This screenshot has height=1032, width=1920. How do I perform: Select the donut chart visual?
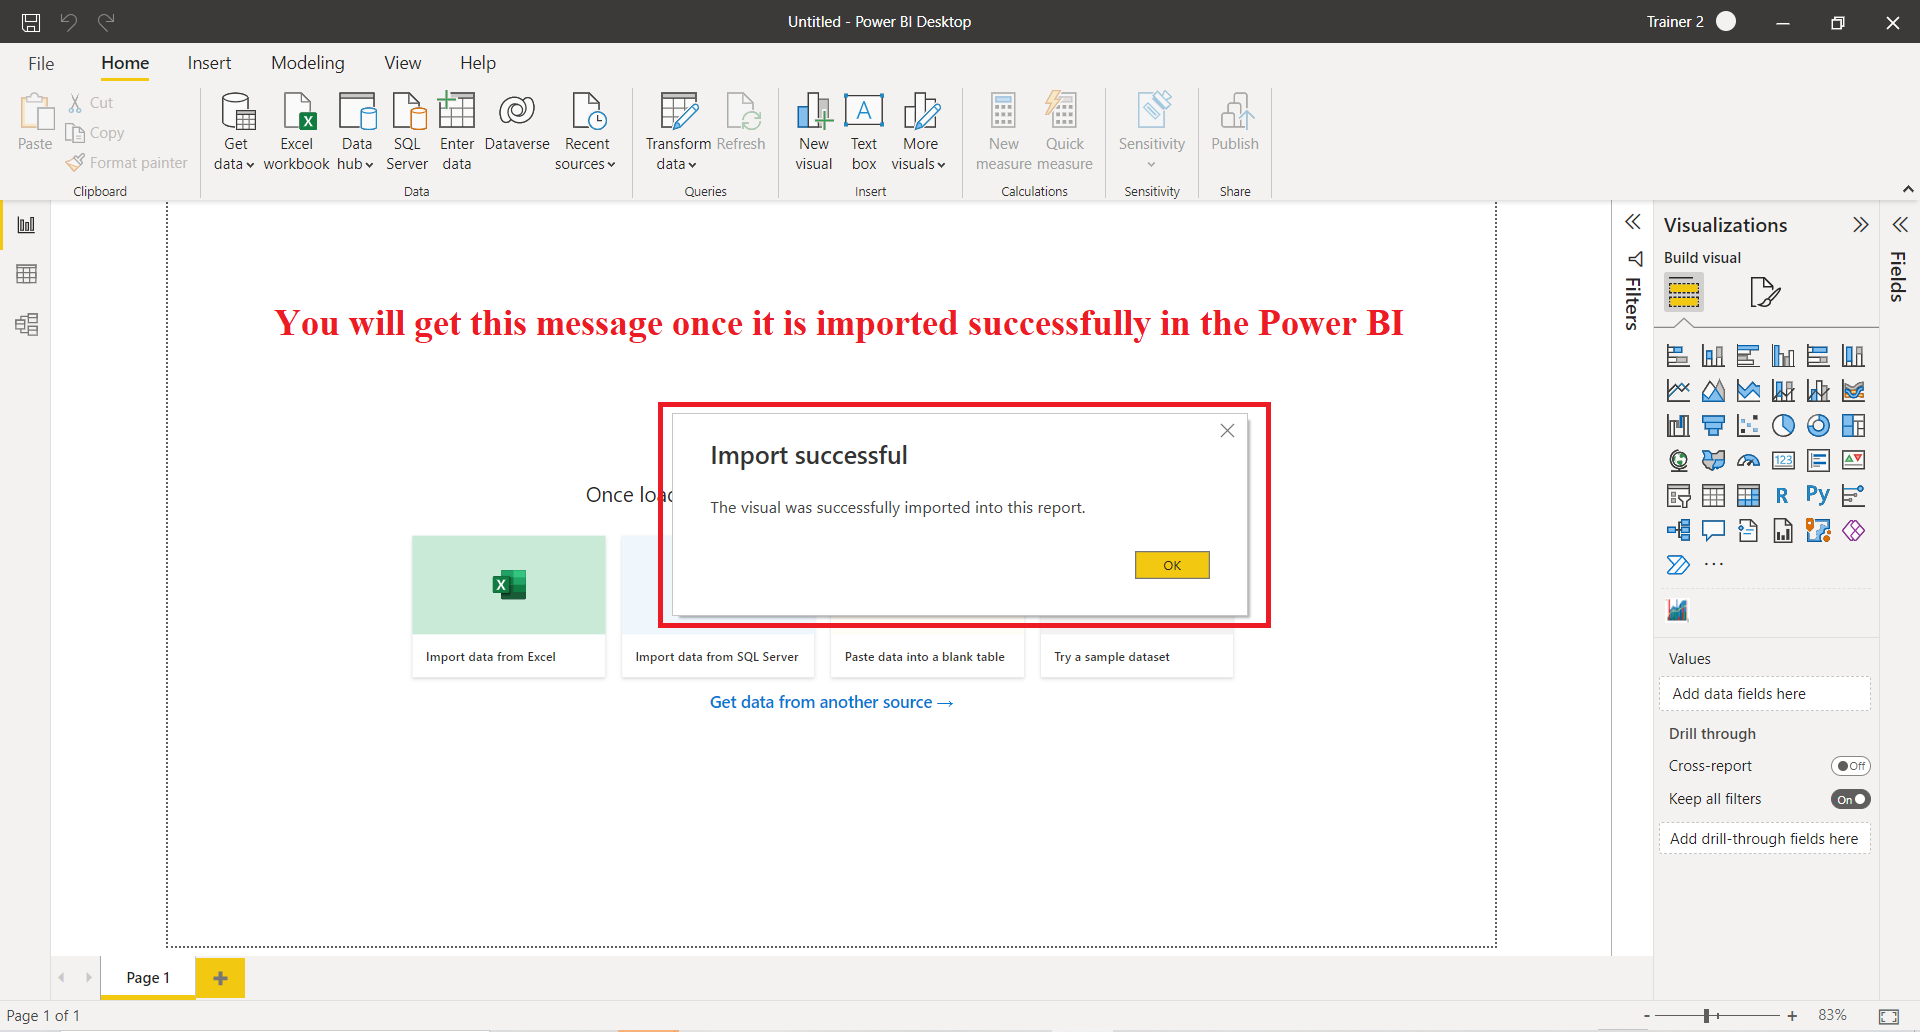tap(1818, 426)
